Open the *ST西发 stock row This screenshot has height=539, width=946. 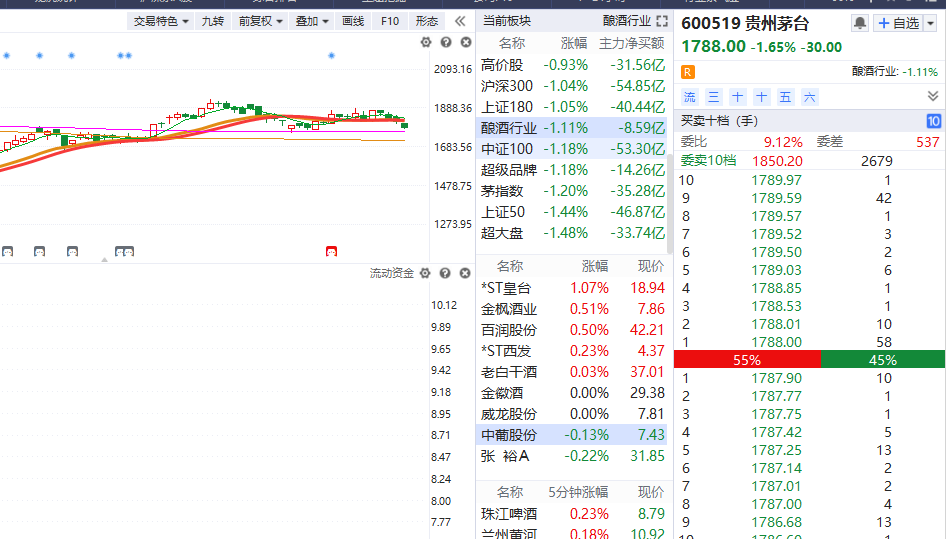coord(572,351)
